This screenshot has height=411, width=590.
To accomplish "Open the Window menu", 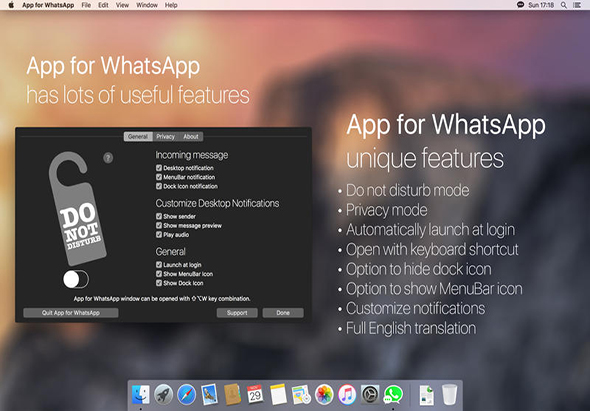I will point(147,5).
